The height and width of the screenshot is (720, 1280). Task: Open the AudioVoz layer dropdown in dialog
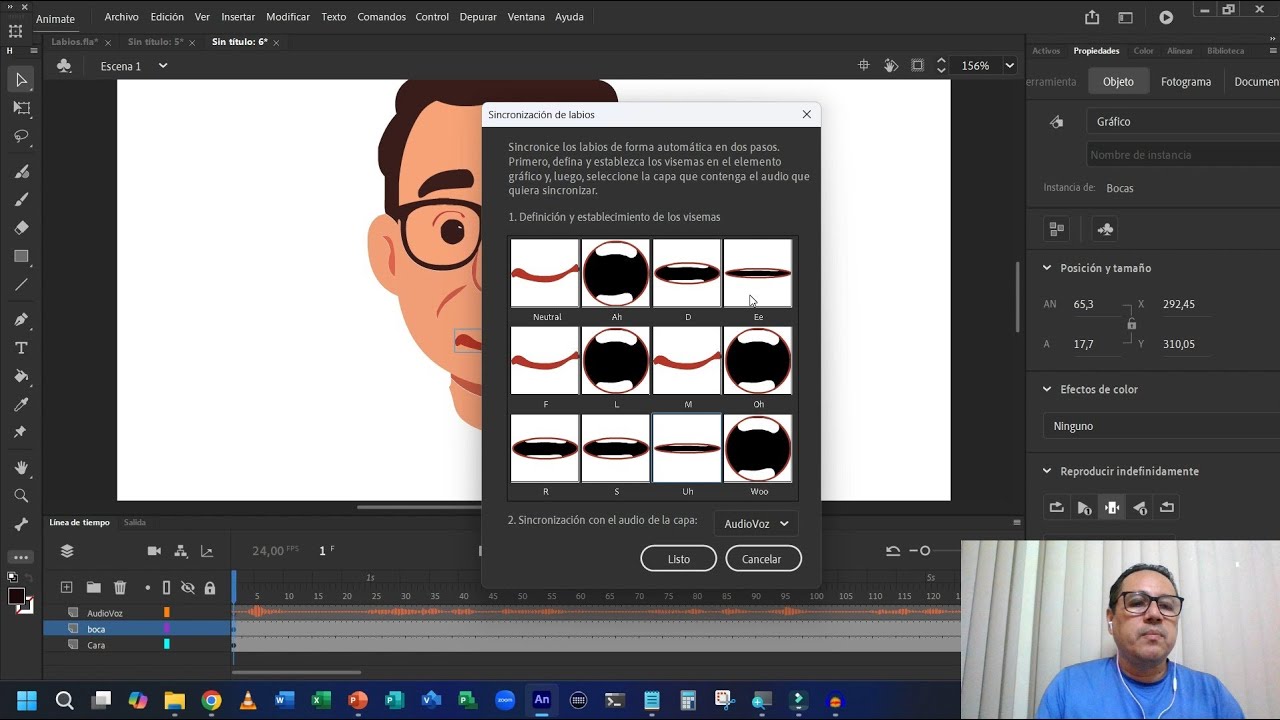click(756, 523)
